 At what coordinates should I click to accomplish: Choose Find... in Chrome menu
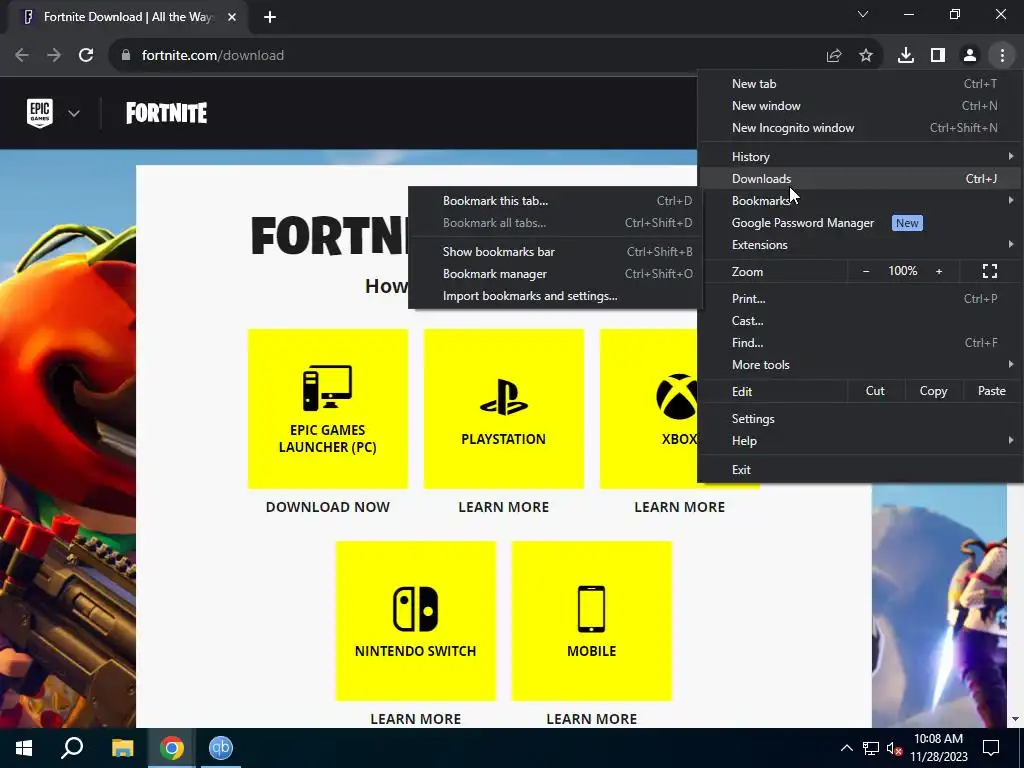[x=861, y=343]
